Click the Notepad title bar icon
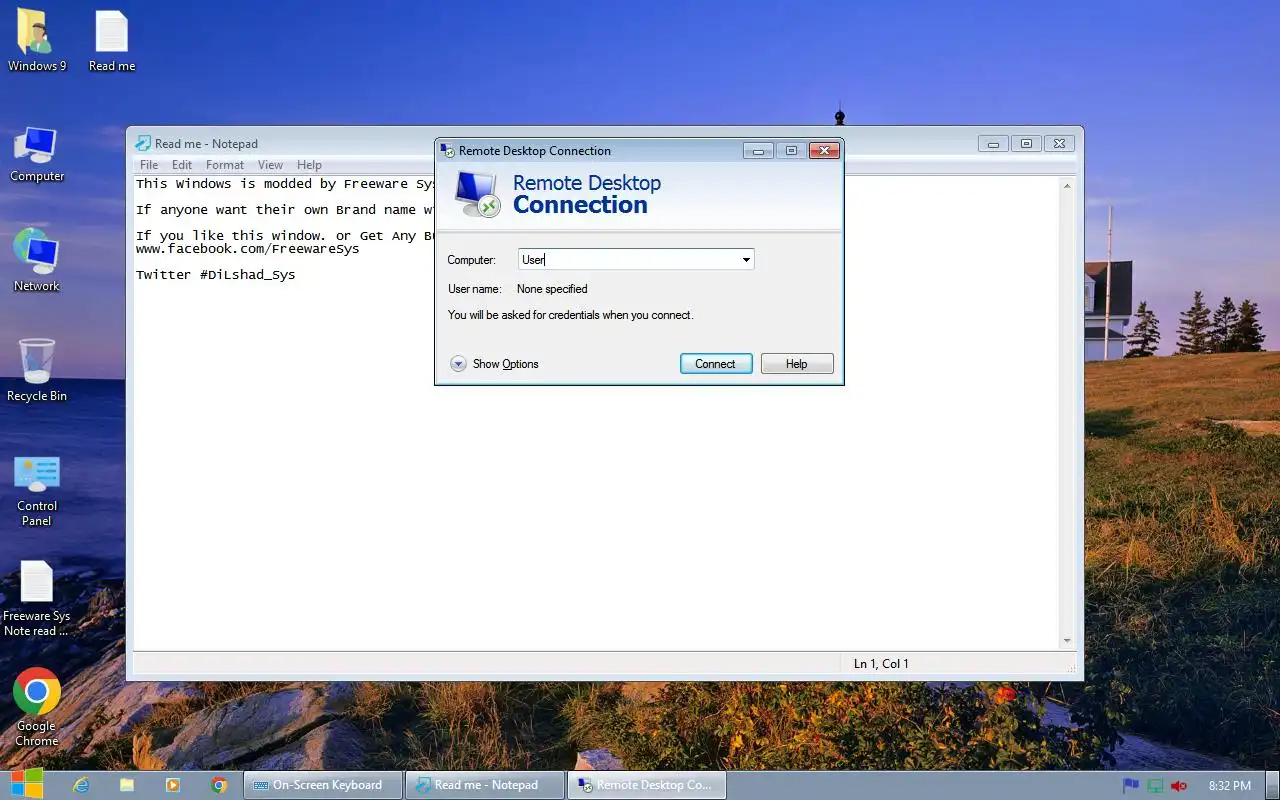This screenshot has height=800, width=1280. click(143, 144)
